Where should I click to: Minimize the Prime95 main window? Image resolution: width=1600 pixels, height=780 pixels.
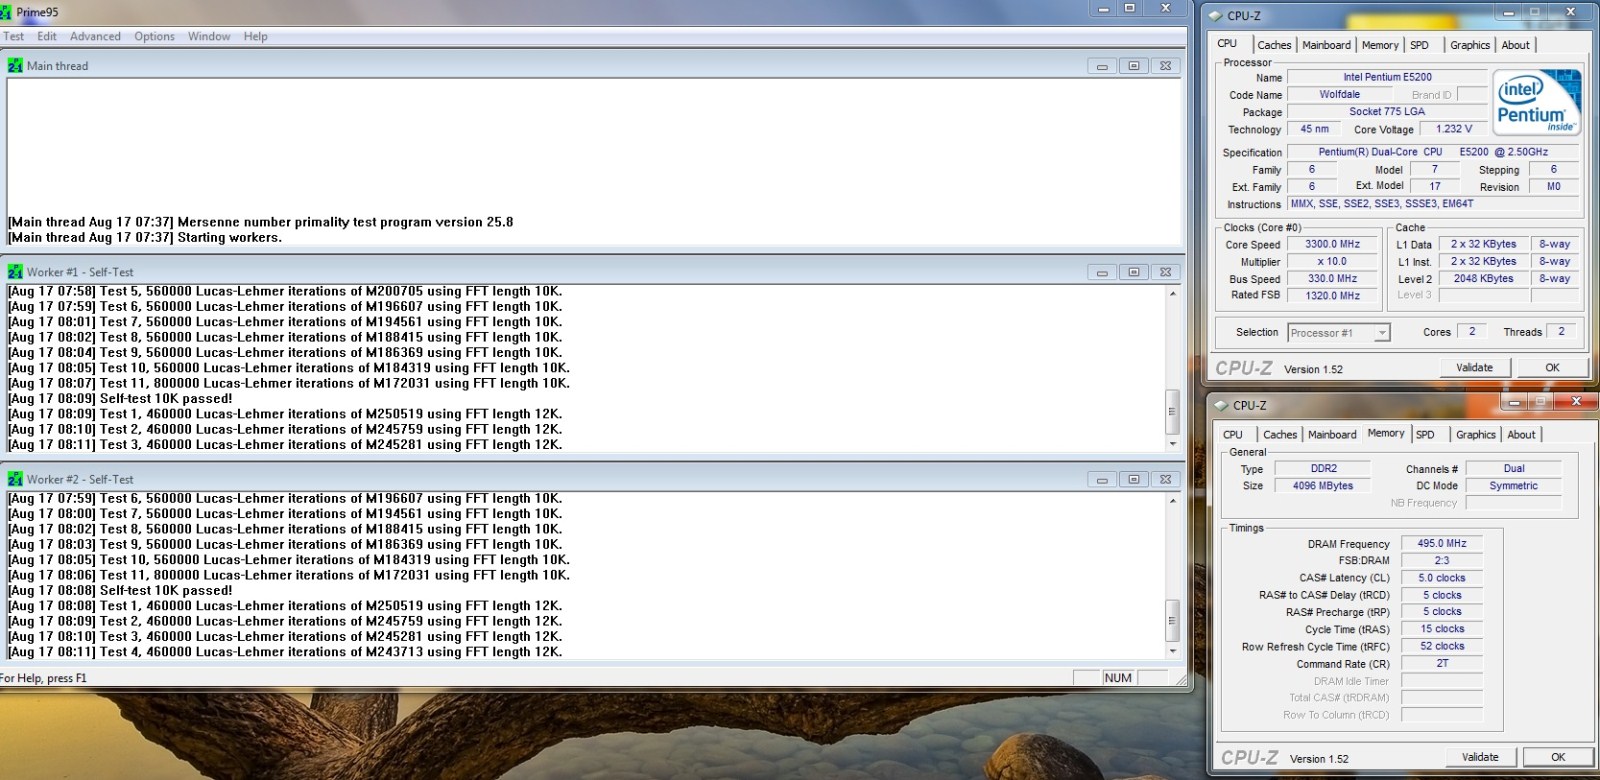click(x=1103, y=9)
